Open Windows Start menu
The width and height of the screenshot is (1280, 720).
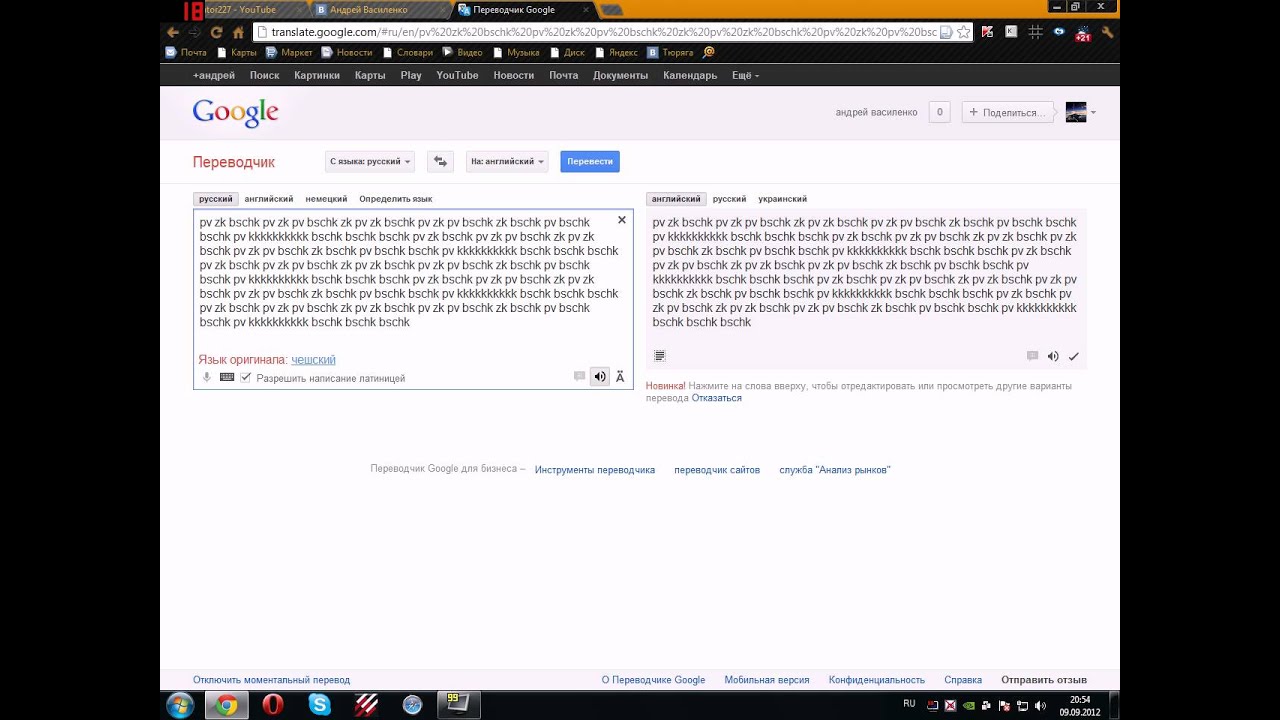coord(181,705)
